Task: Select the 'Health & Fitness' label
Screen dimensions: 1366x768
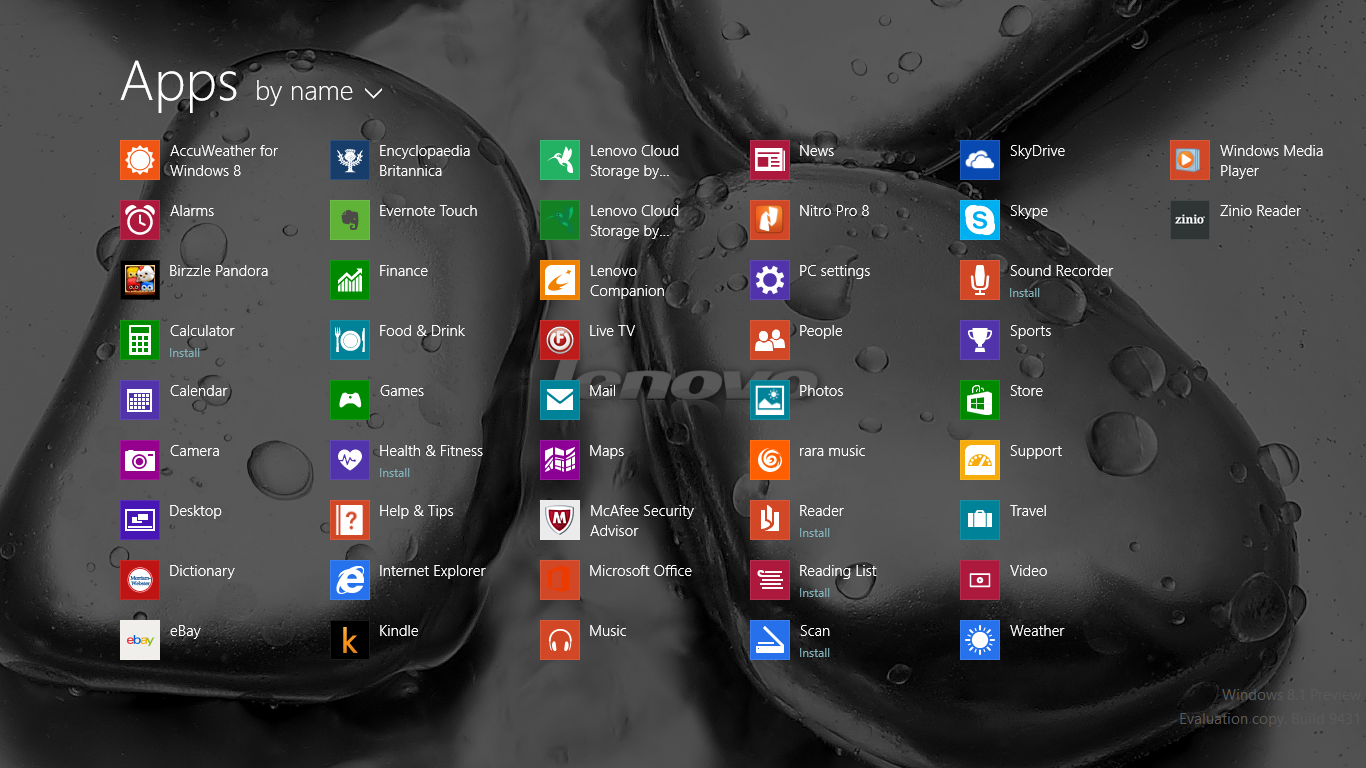Action: tap(431, 451)
